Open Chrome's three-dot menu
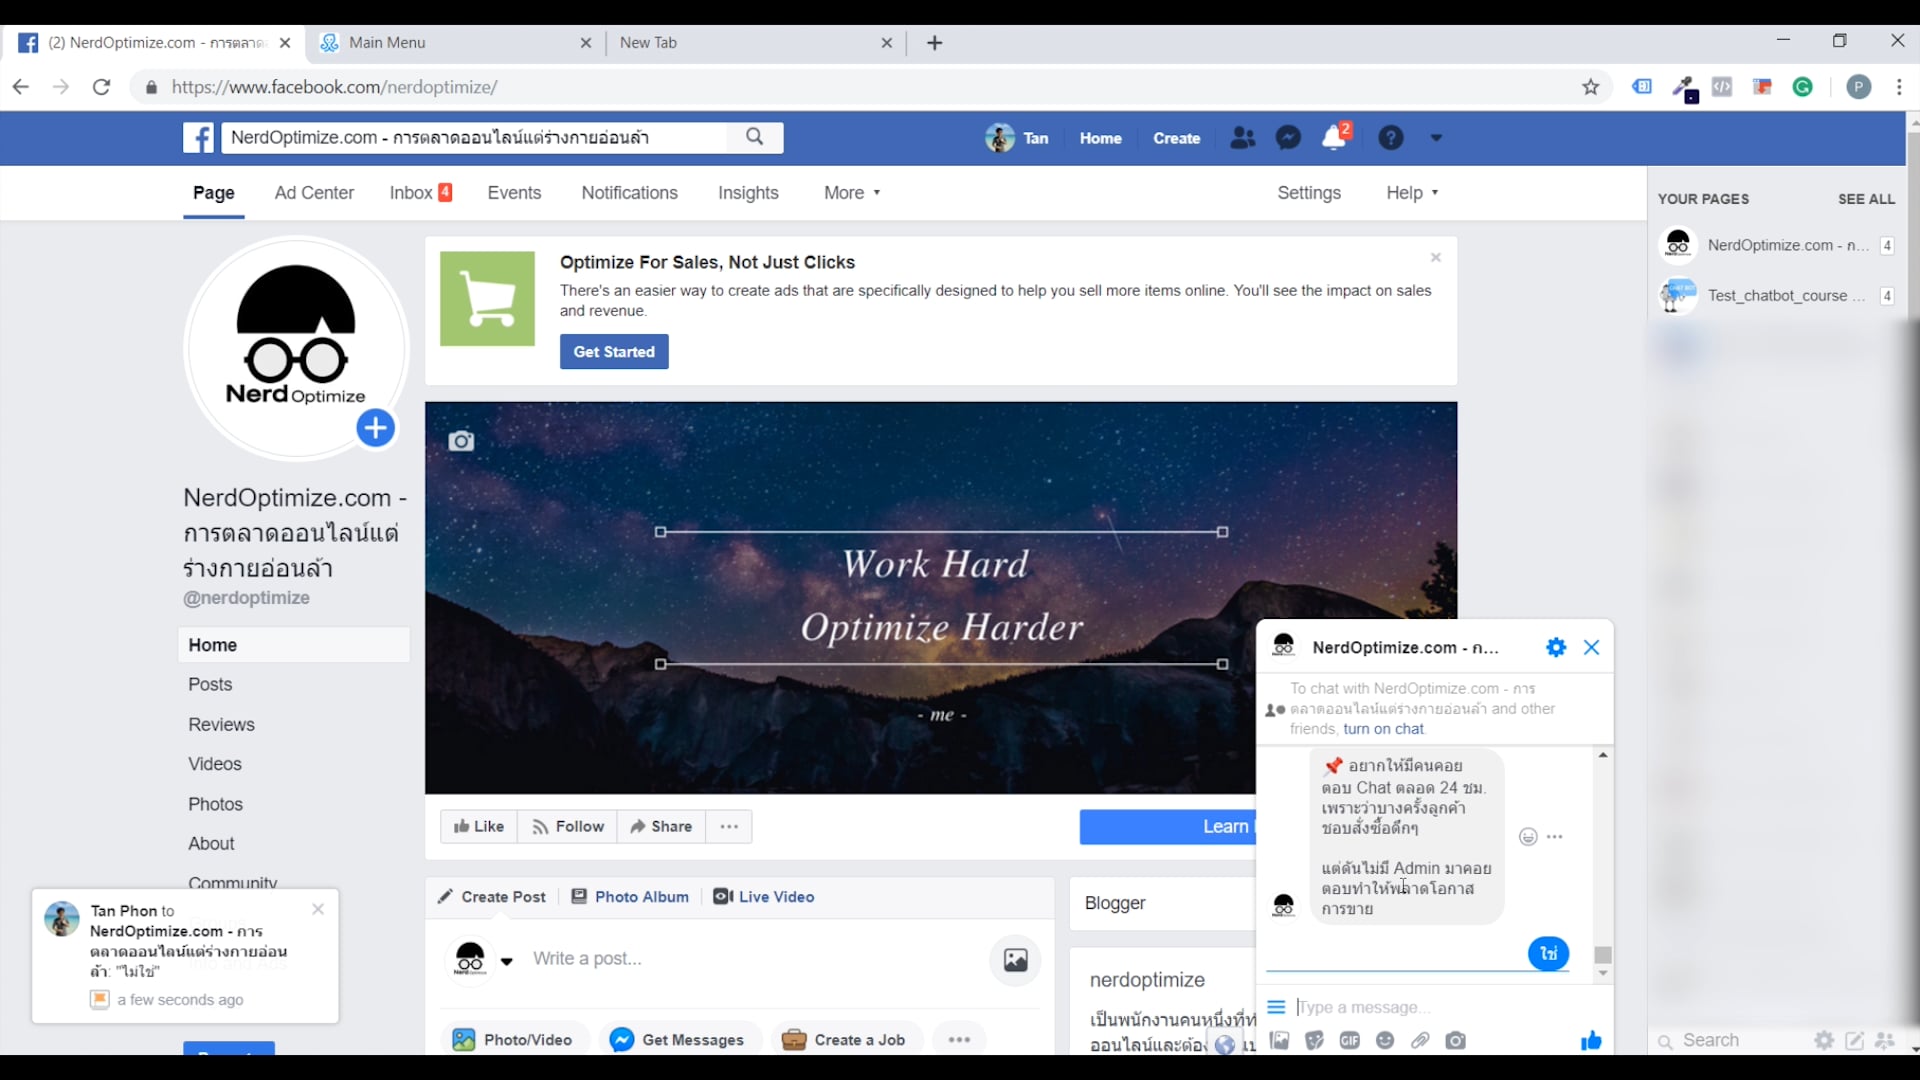 tap(1899, 87)
